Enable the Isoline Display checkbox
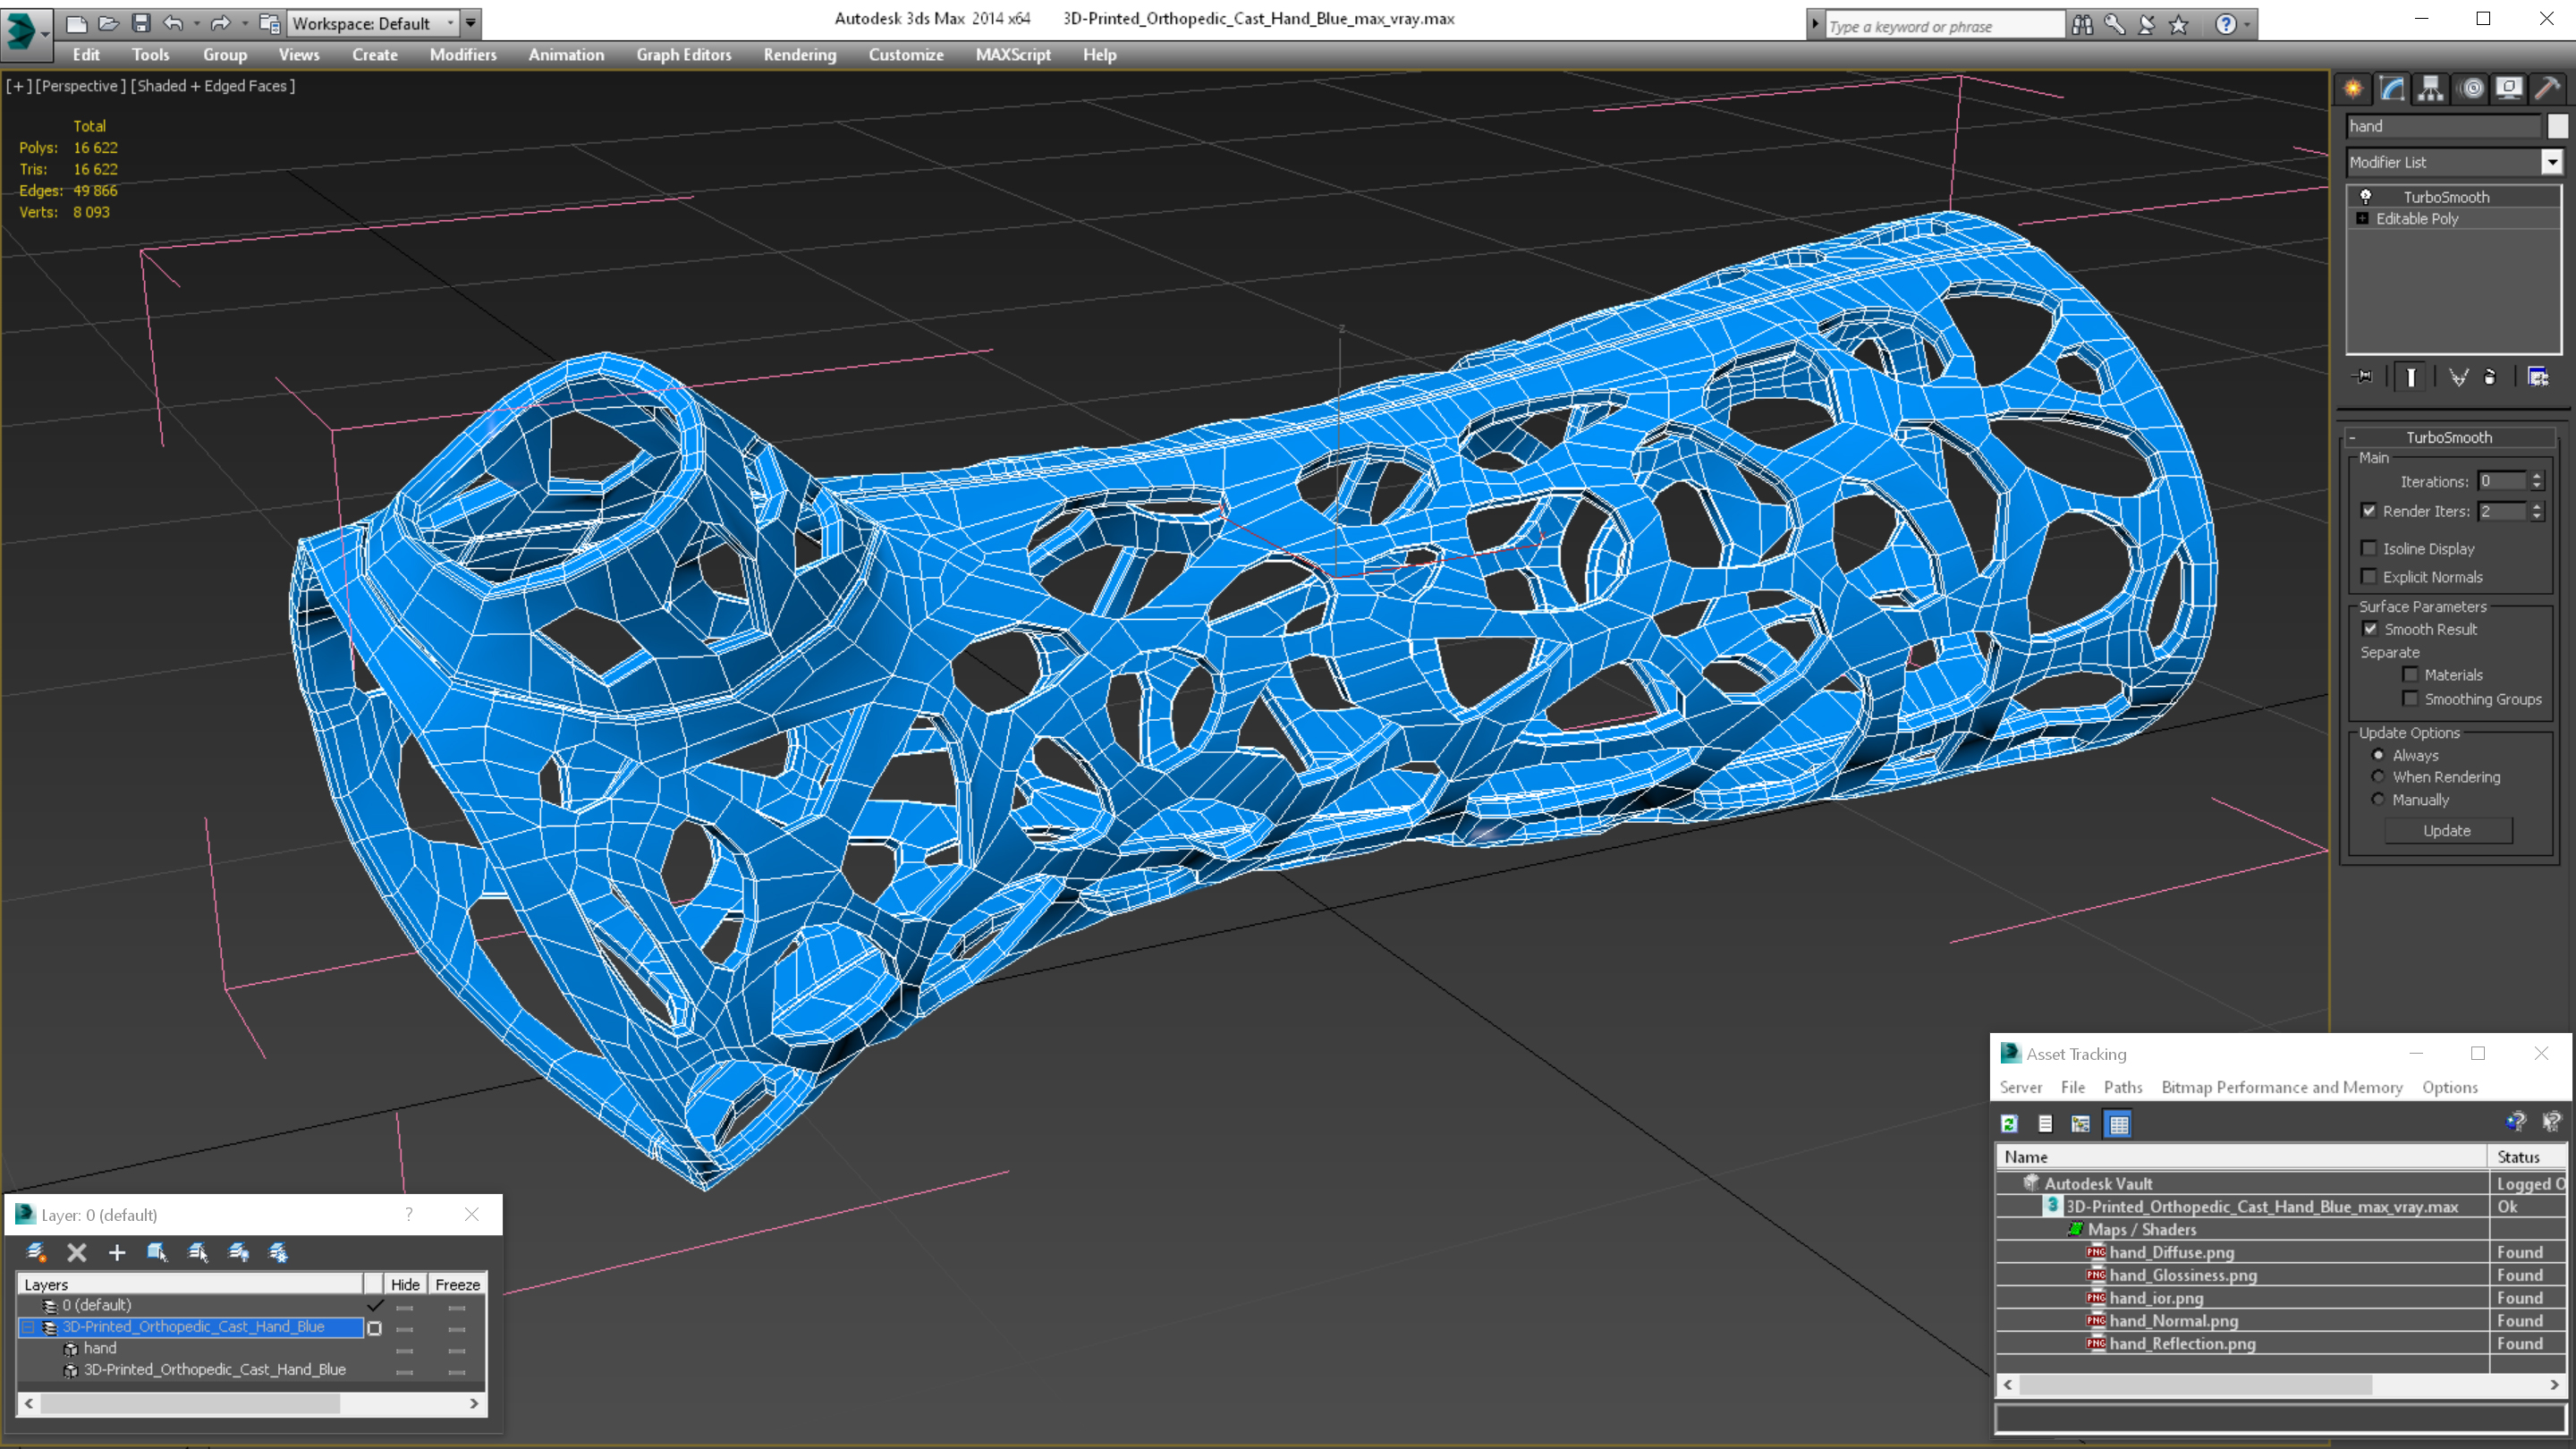Viewport: 2576px width, 1449px height. pos(2369,548)
